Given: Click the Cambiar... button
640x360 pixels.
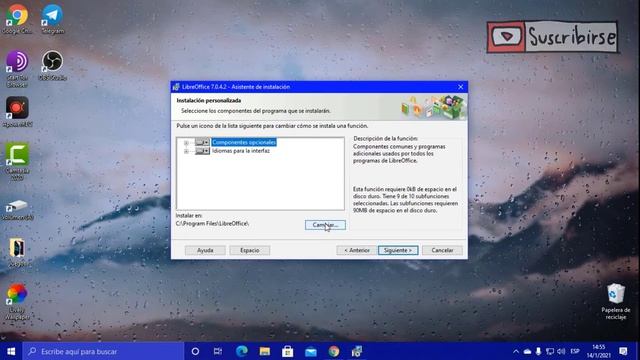Looking at the screenshot, I should click(x=325, y=225).
